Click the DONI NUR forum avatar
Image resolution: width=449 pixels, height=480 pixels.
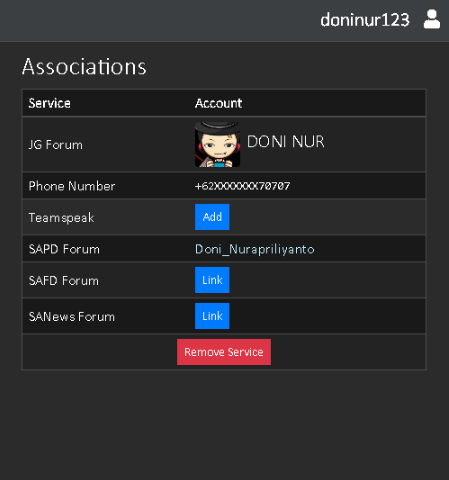click(x=217, y=144)
